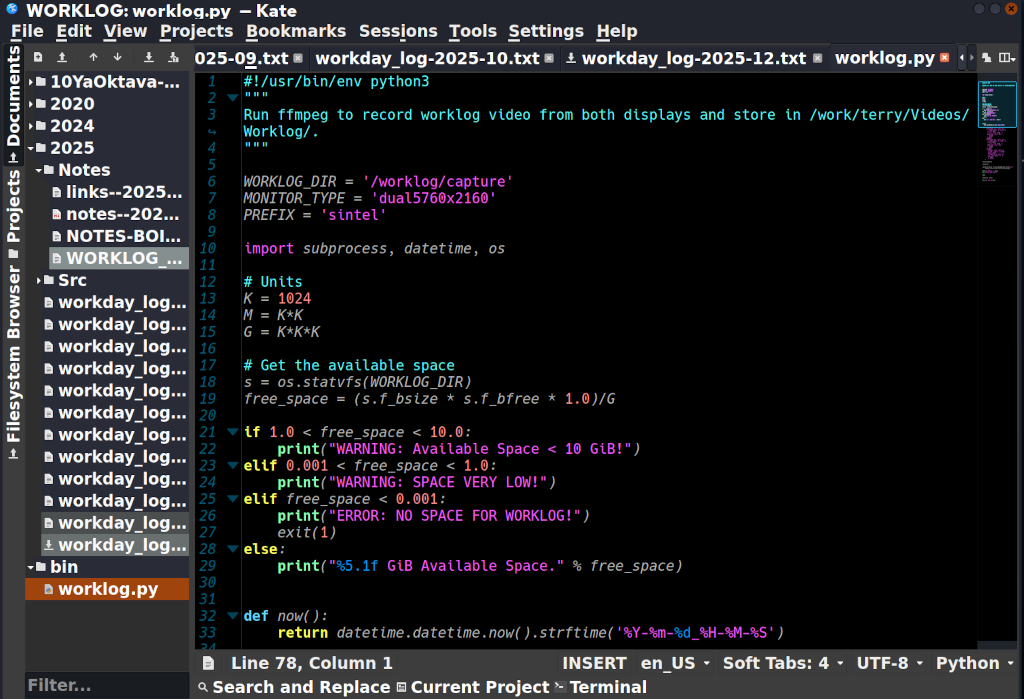Screen dimensions: 1024x699
Task: Click the Filter input field
Action: pyautogui.click(x=105, y=686)
